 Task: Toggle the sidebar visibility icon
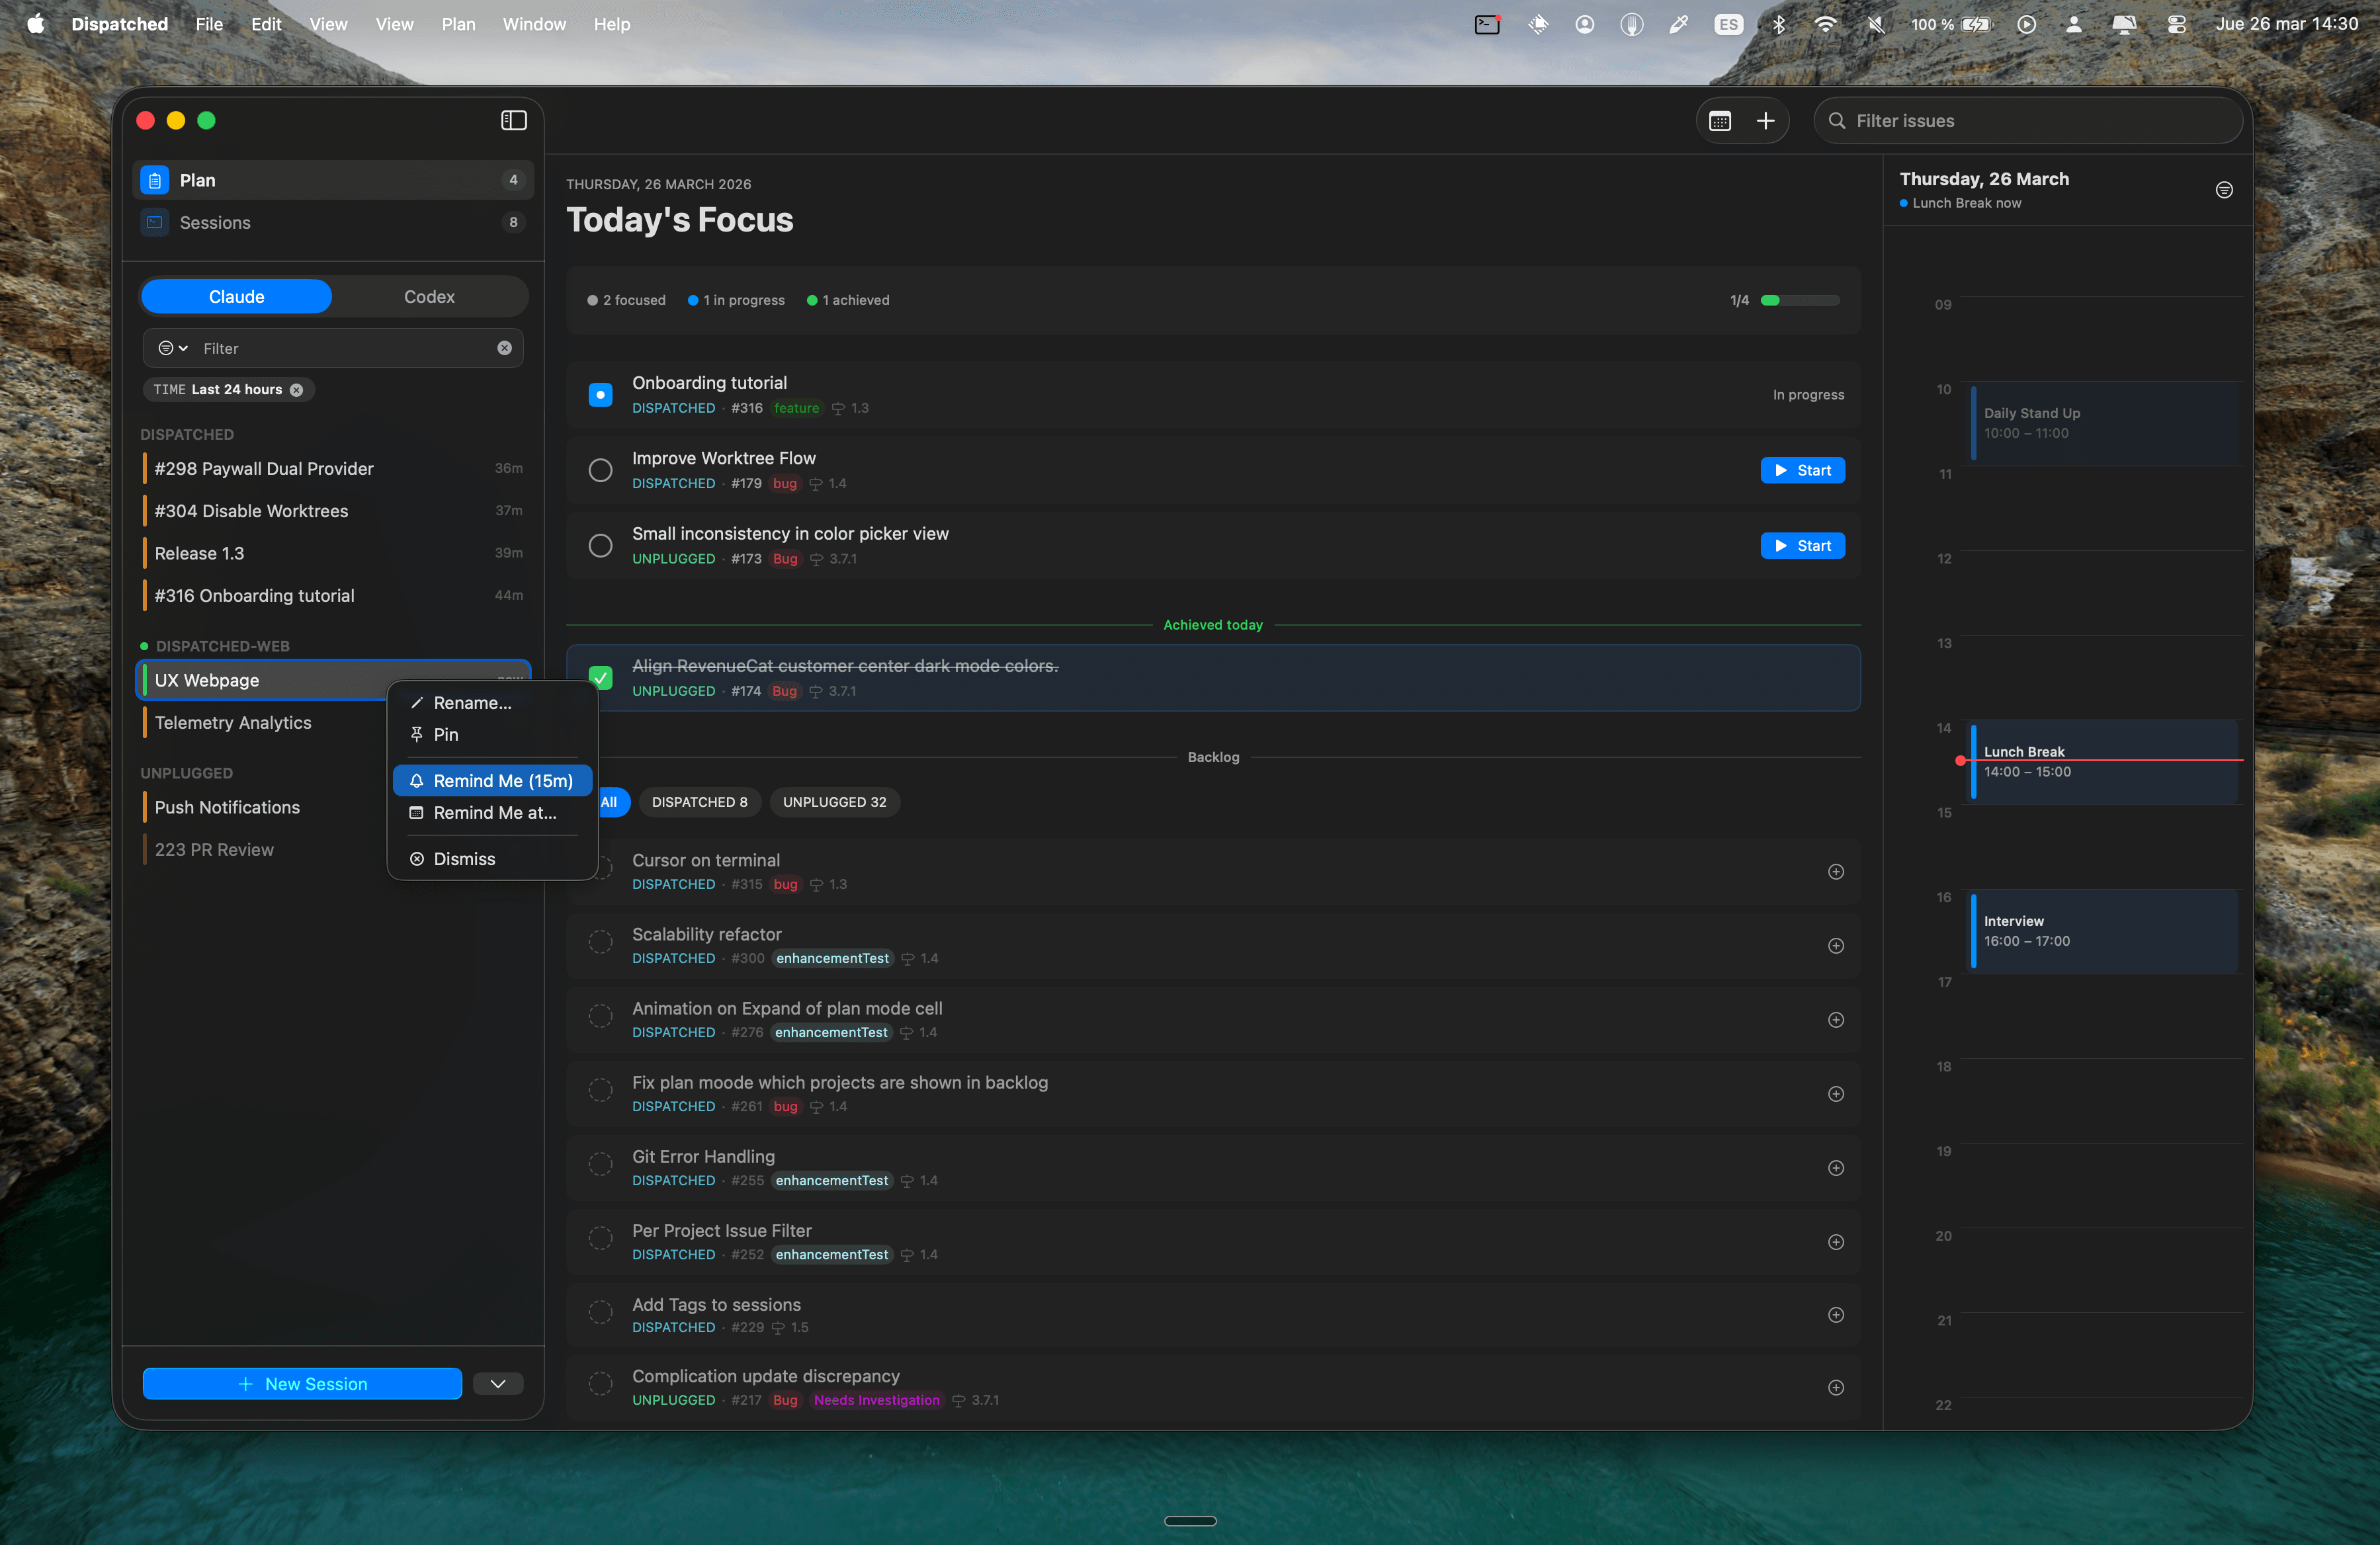coord(513,120)
